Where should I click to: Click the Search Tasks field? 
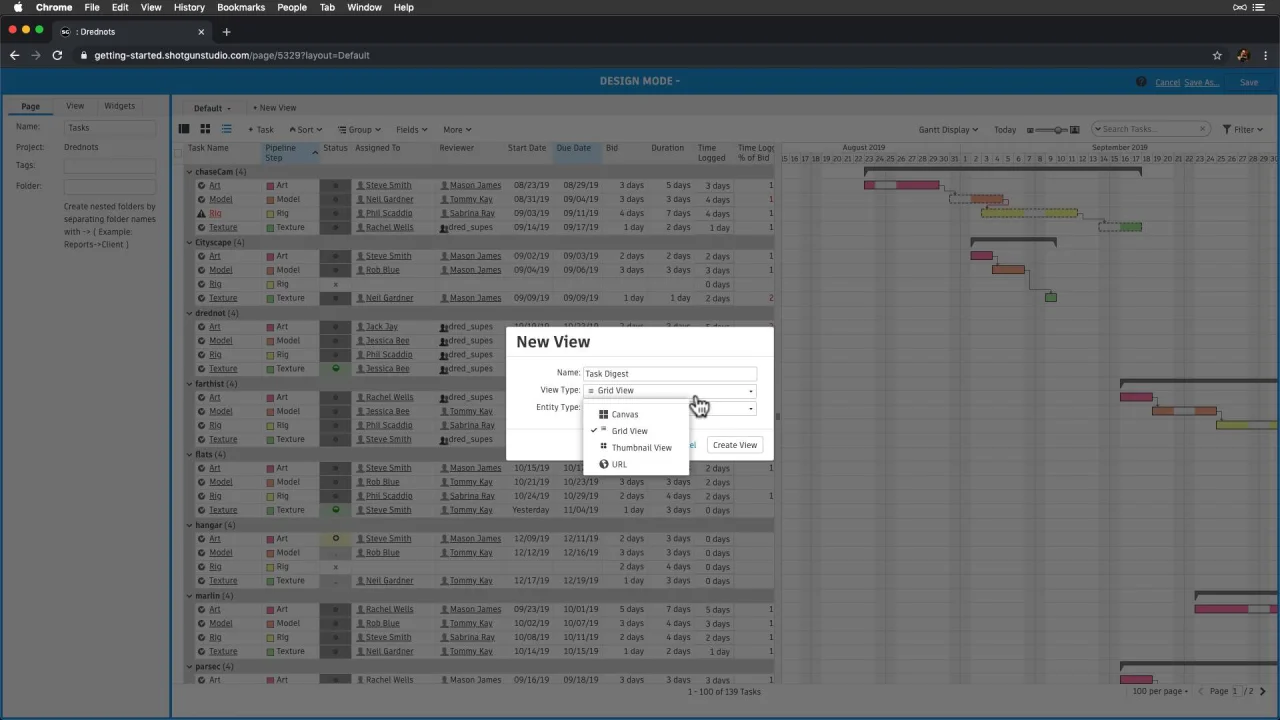point(1150,129)
